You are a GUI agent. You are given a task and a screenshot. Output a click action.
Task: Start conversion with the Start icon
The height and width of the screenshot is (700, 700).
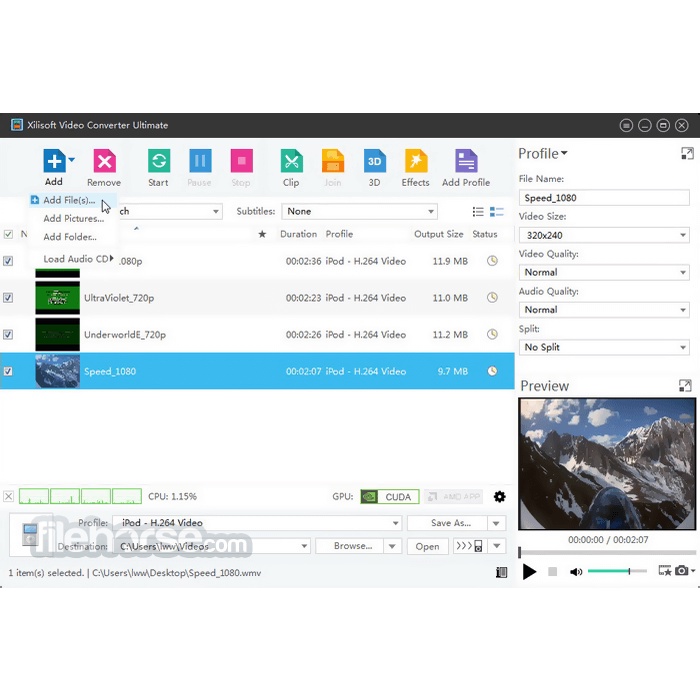tap(158, 162)
